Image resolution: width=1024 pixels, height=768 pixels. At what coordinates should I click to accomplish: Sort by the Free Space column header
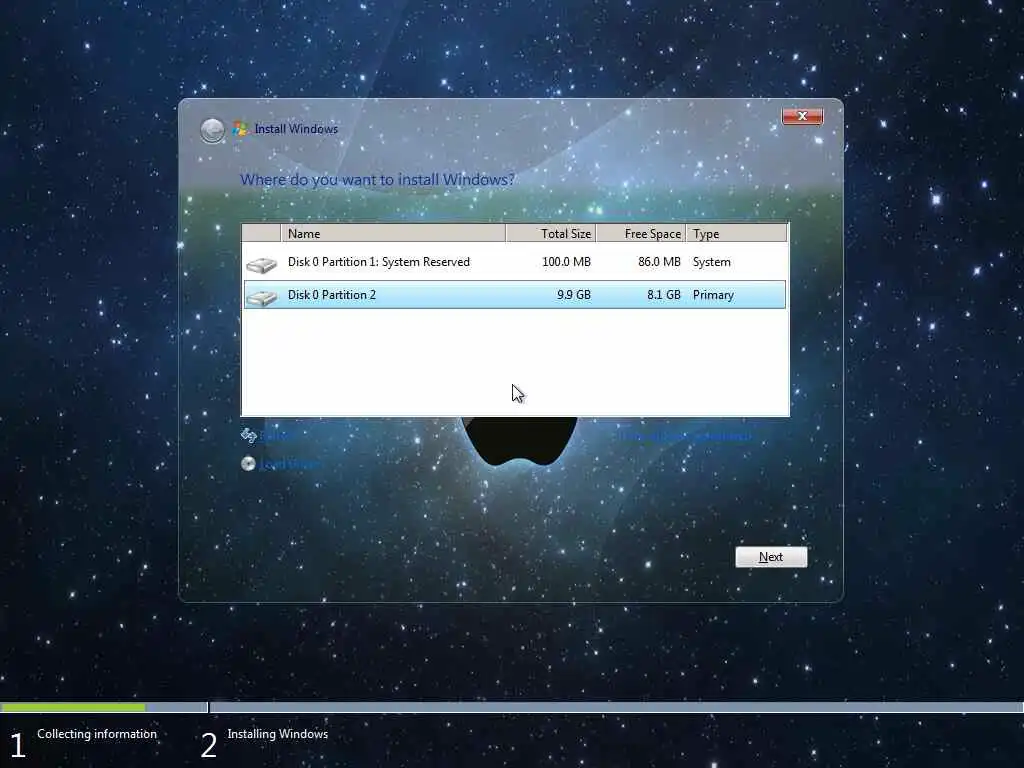pos(641,233)
